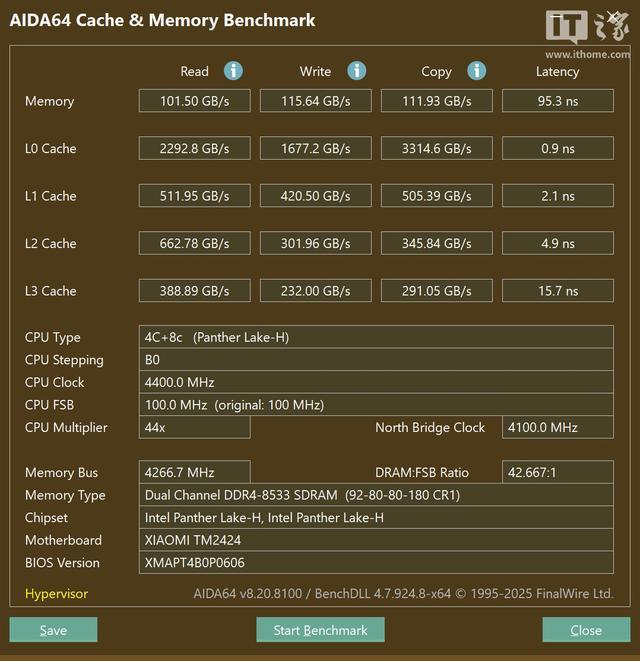The height and width of the screenshot is (661, 640).
Task: Click BIOS Version field XMAPT4B0P0606
Action: 376,562
